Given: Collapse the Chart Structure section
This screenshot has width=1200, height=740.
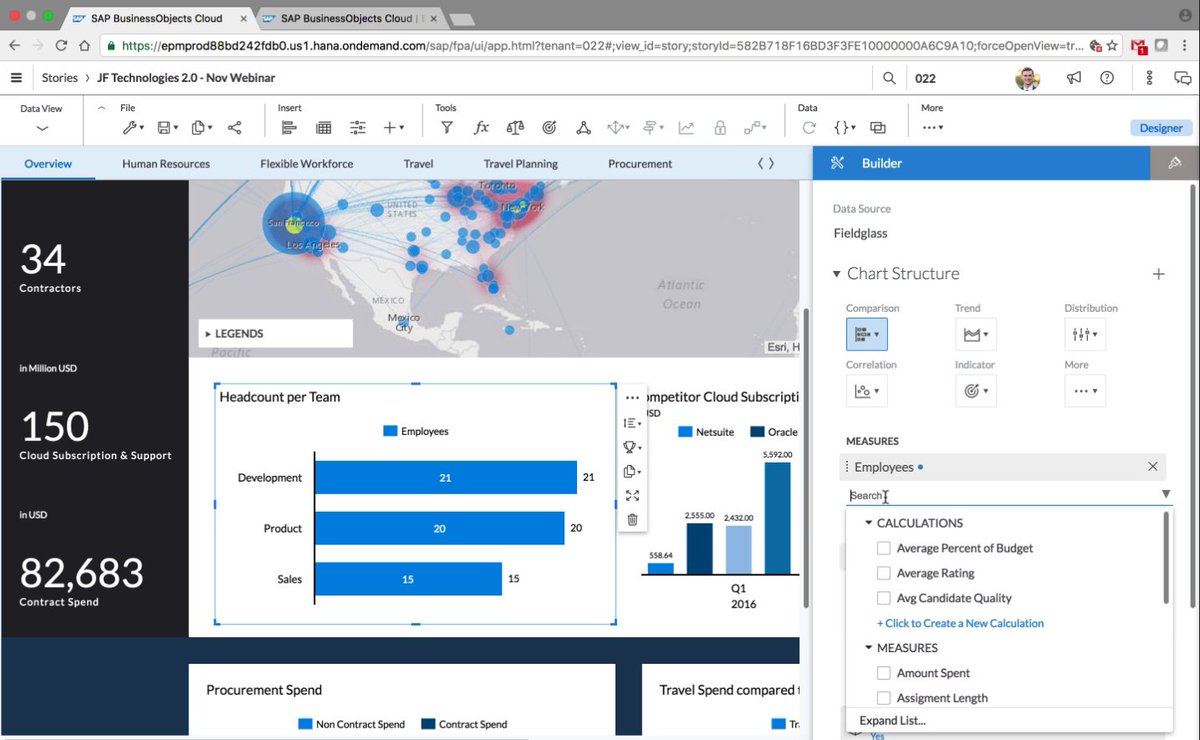Looking at the screenshot, I should coord(837,274).
